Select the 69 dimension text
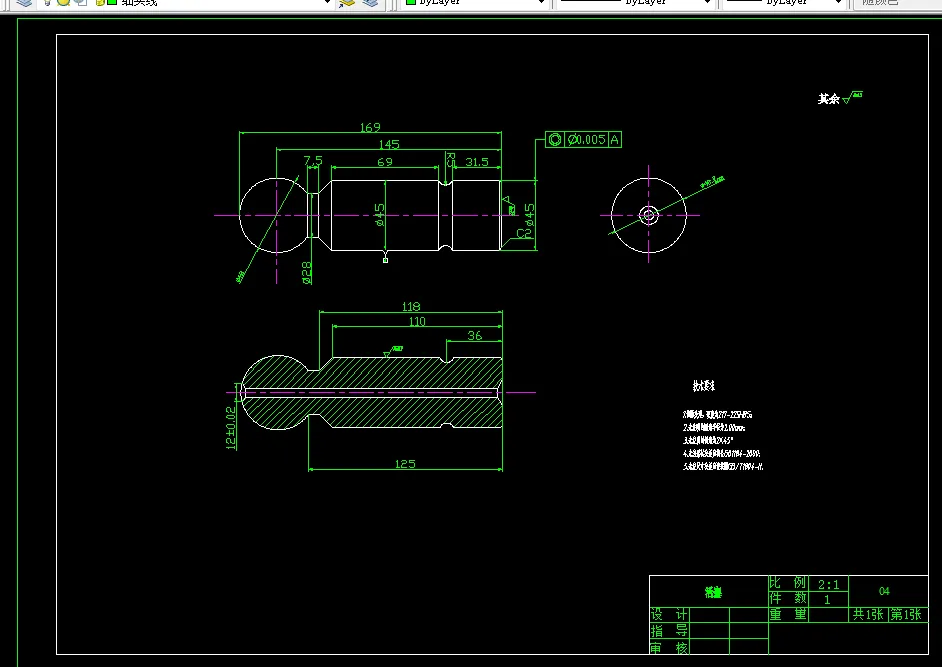 pyautogui.click(x=384, y=162)
